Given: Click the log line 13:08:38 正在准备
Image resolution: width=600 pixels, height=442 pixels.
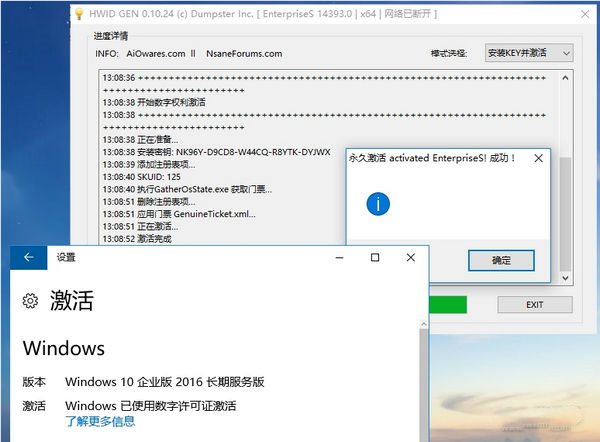Looking at the screenshot, I should [140, 139].
